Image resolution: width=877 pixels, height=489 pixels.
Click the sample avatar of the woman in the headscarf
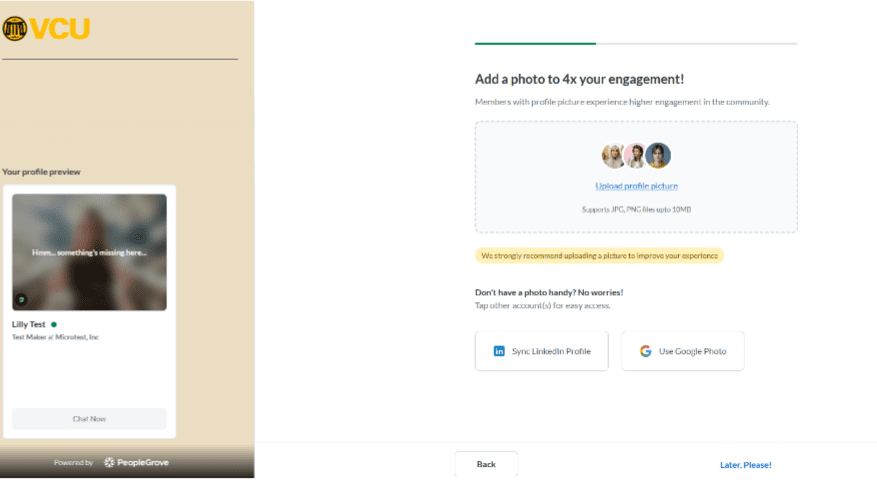[613, 156]
